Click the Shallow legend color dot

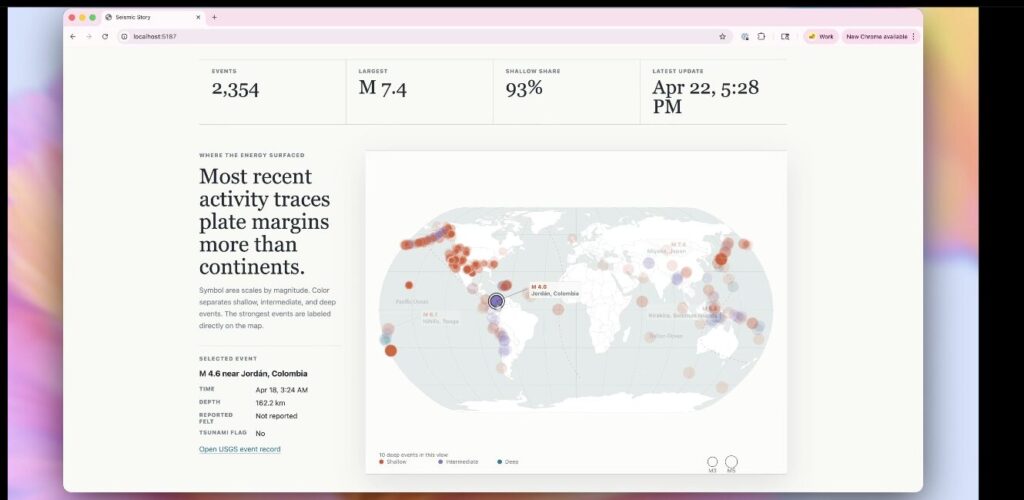(x=381, y=462)
